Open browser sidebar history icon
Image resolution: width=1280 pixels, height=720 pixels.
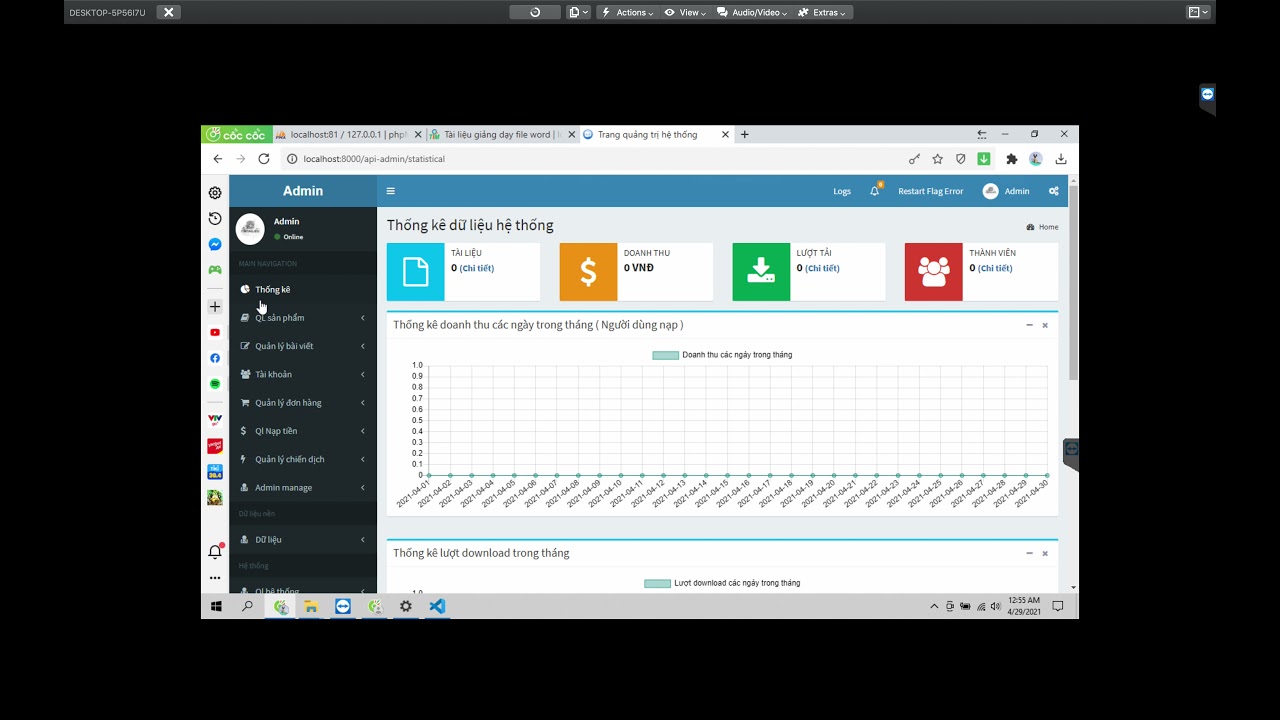[215, 218]
